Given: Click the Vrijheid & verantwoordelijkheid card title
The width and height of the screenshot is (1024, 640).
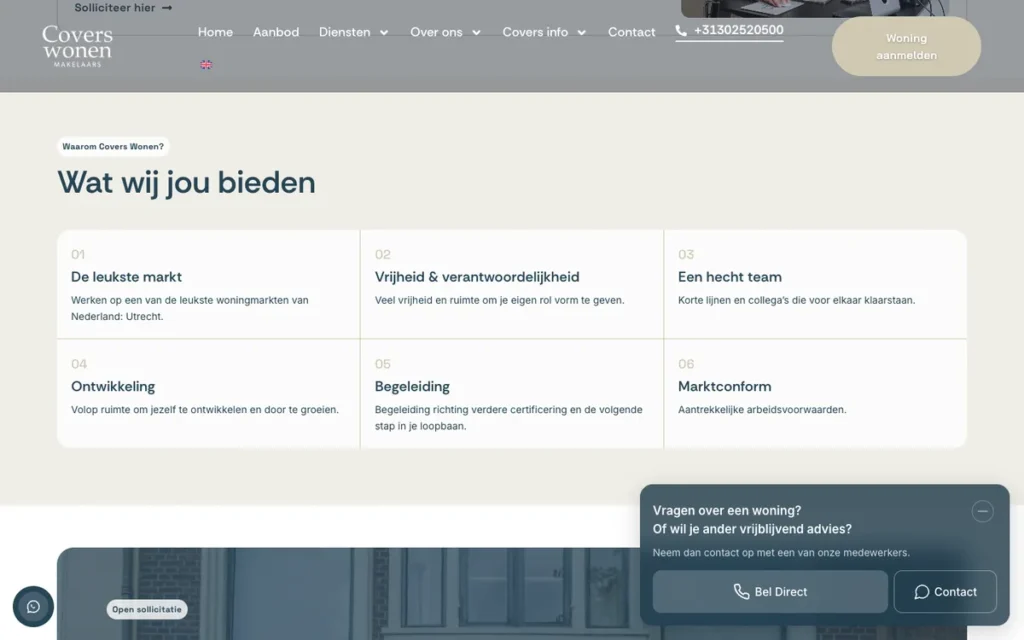Looking at the screenshot, I should click(x=477, y=277).
